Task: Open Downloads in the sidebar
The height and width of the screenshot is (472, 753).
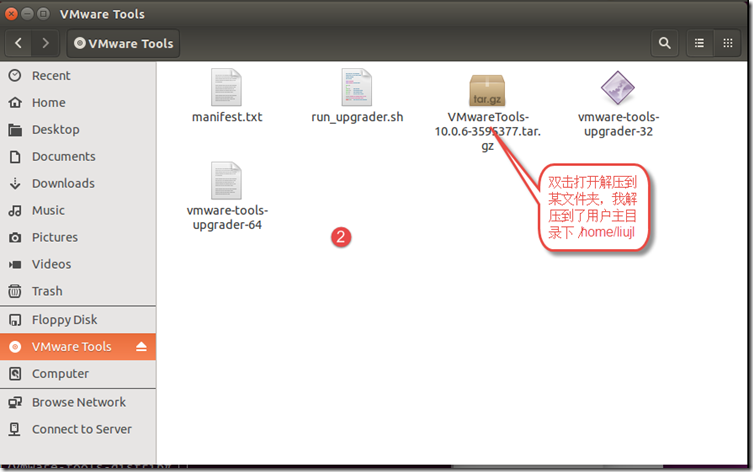Action: coord(78,183)
